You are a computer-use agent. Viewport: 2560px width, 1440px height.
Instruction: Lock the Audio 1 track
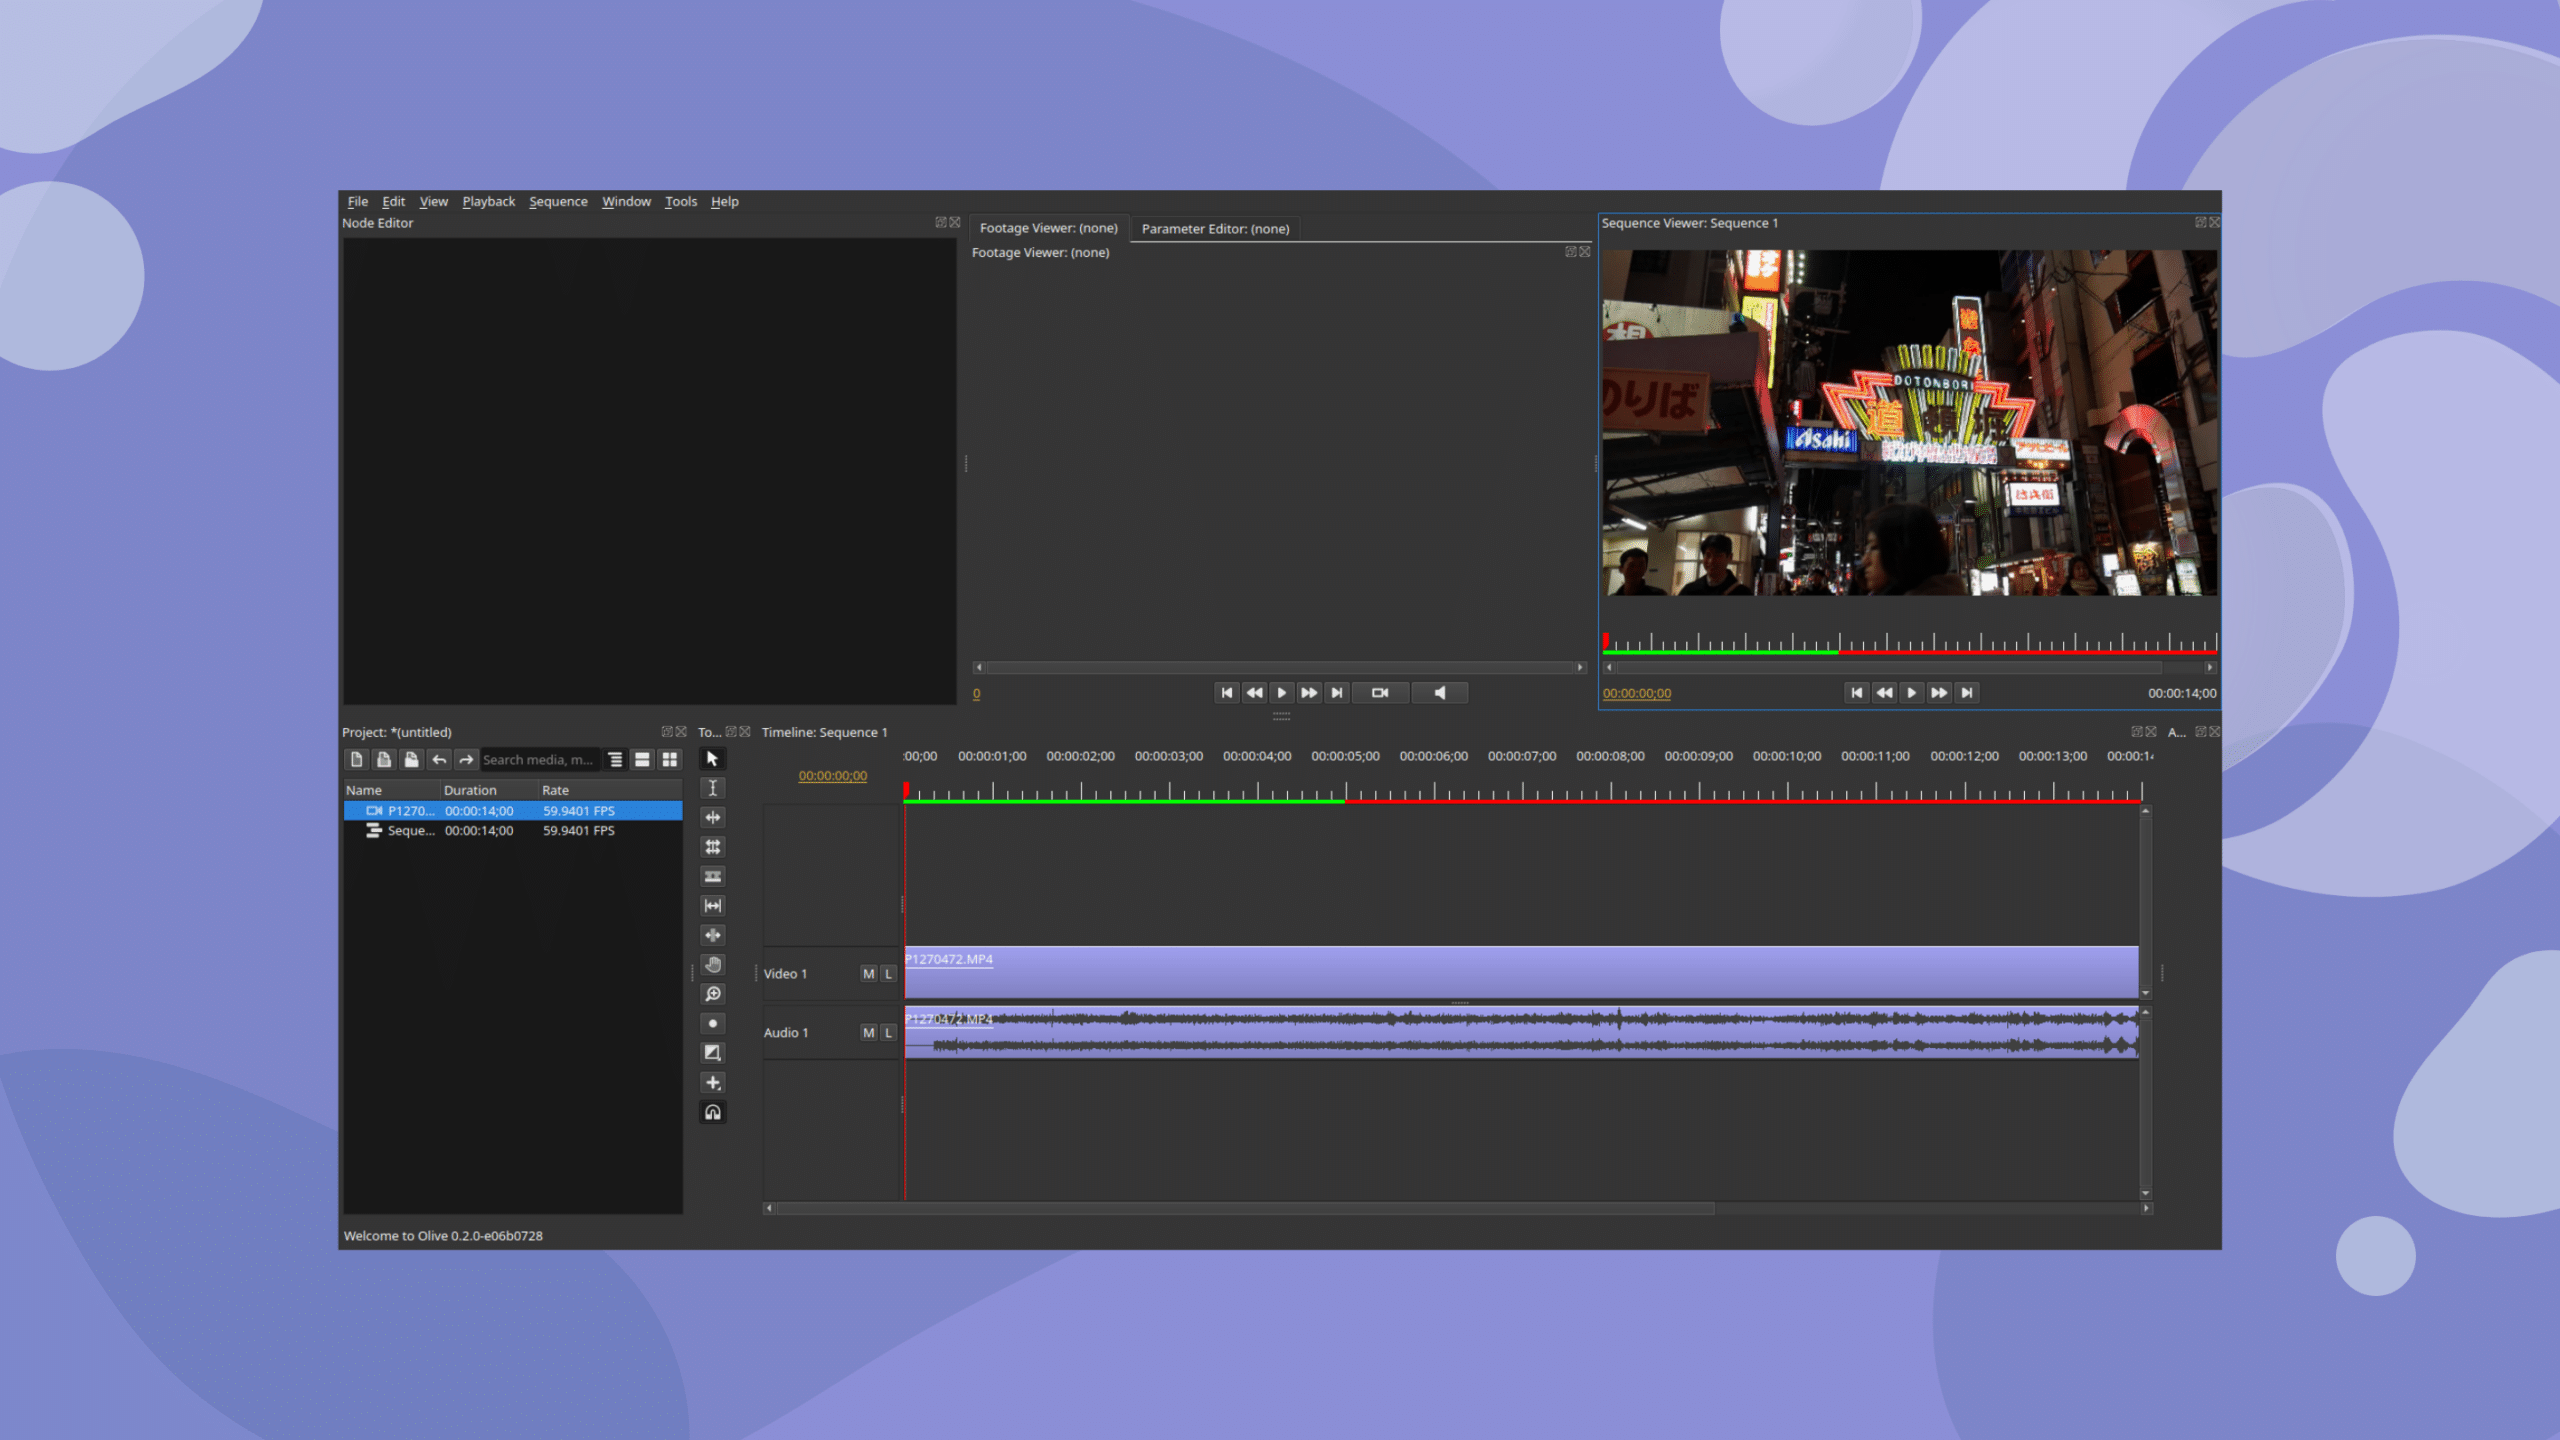click(888, 1033)
